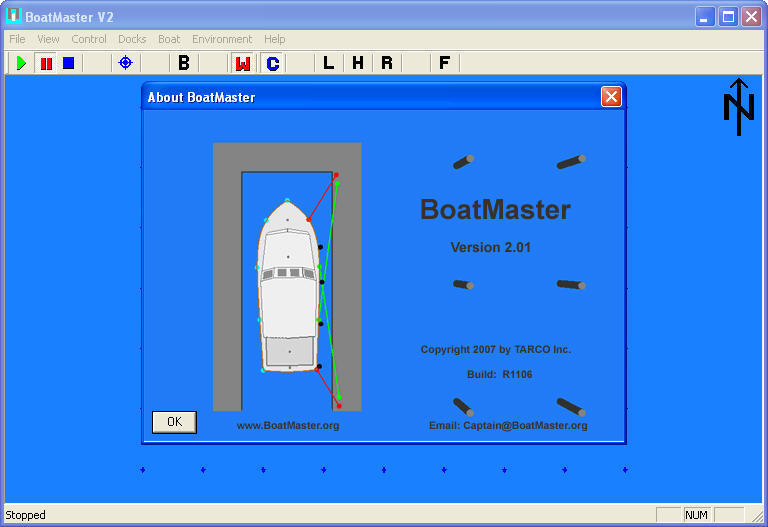Click the www.BoatMaster.org website text
Screen dimensions: 768x527
[x=288, y=426]
